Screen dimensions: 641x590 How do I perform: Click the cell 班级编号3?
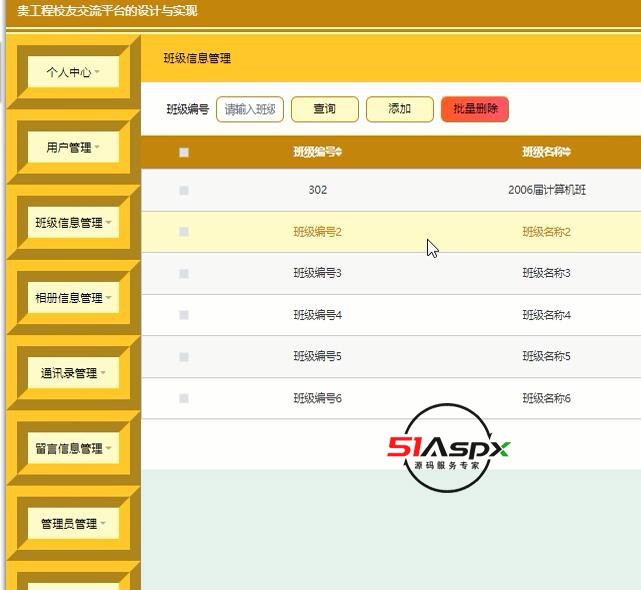pyautogui.click(x=318, y=273)
